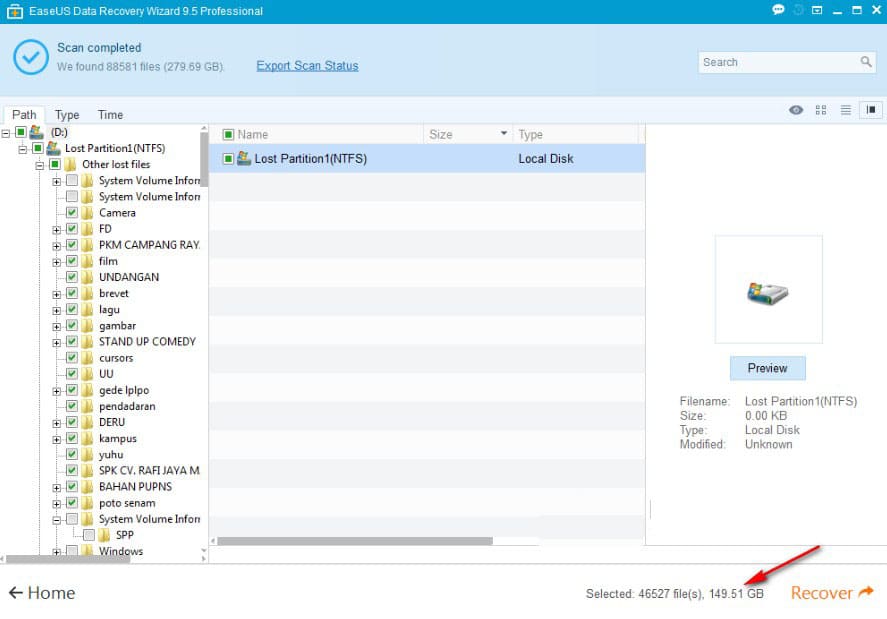Click the Preview button
This screenshot has height=619, width=887.
pos(768,368)
